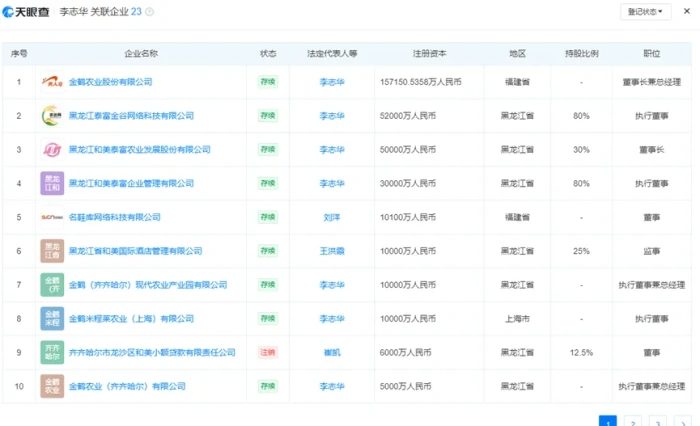The width and height of the screenshot is (700, 426).
Task: Click 李志华 in the 金鹤米程莱农业 row
Action: (332, 319)
